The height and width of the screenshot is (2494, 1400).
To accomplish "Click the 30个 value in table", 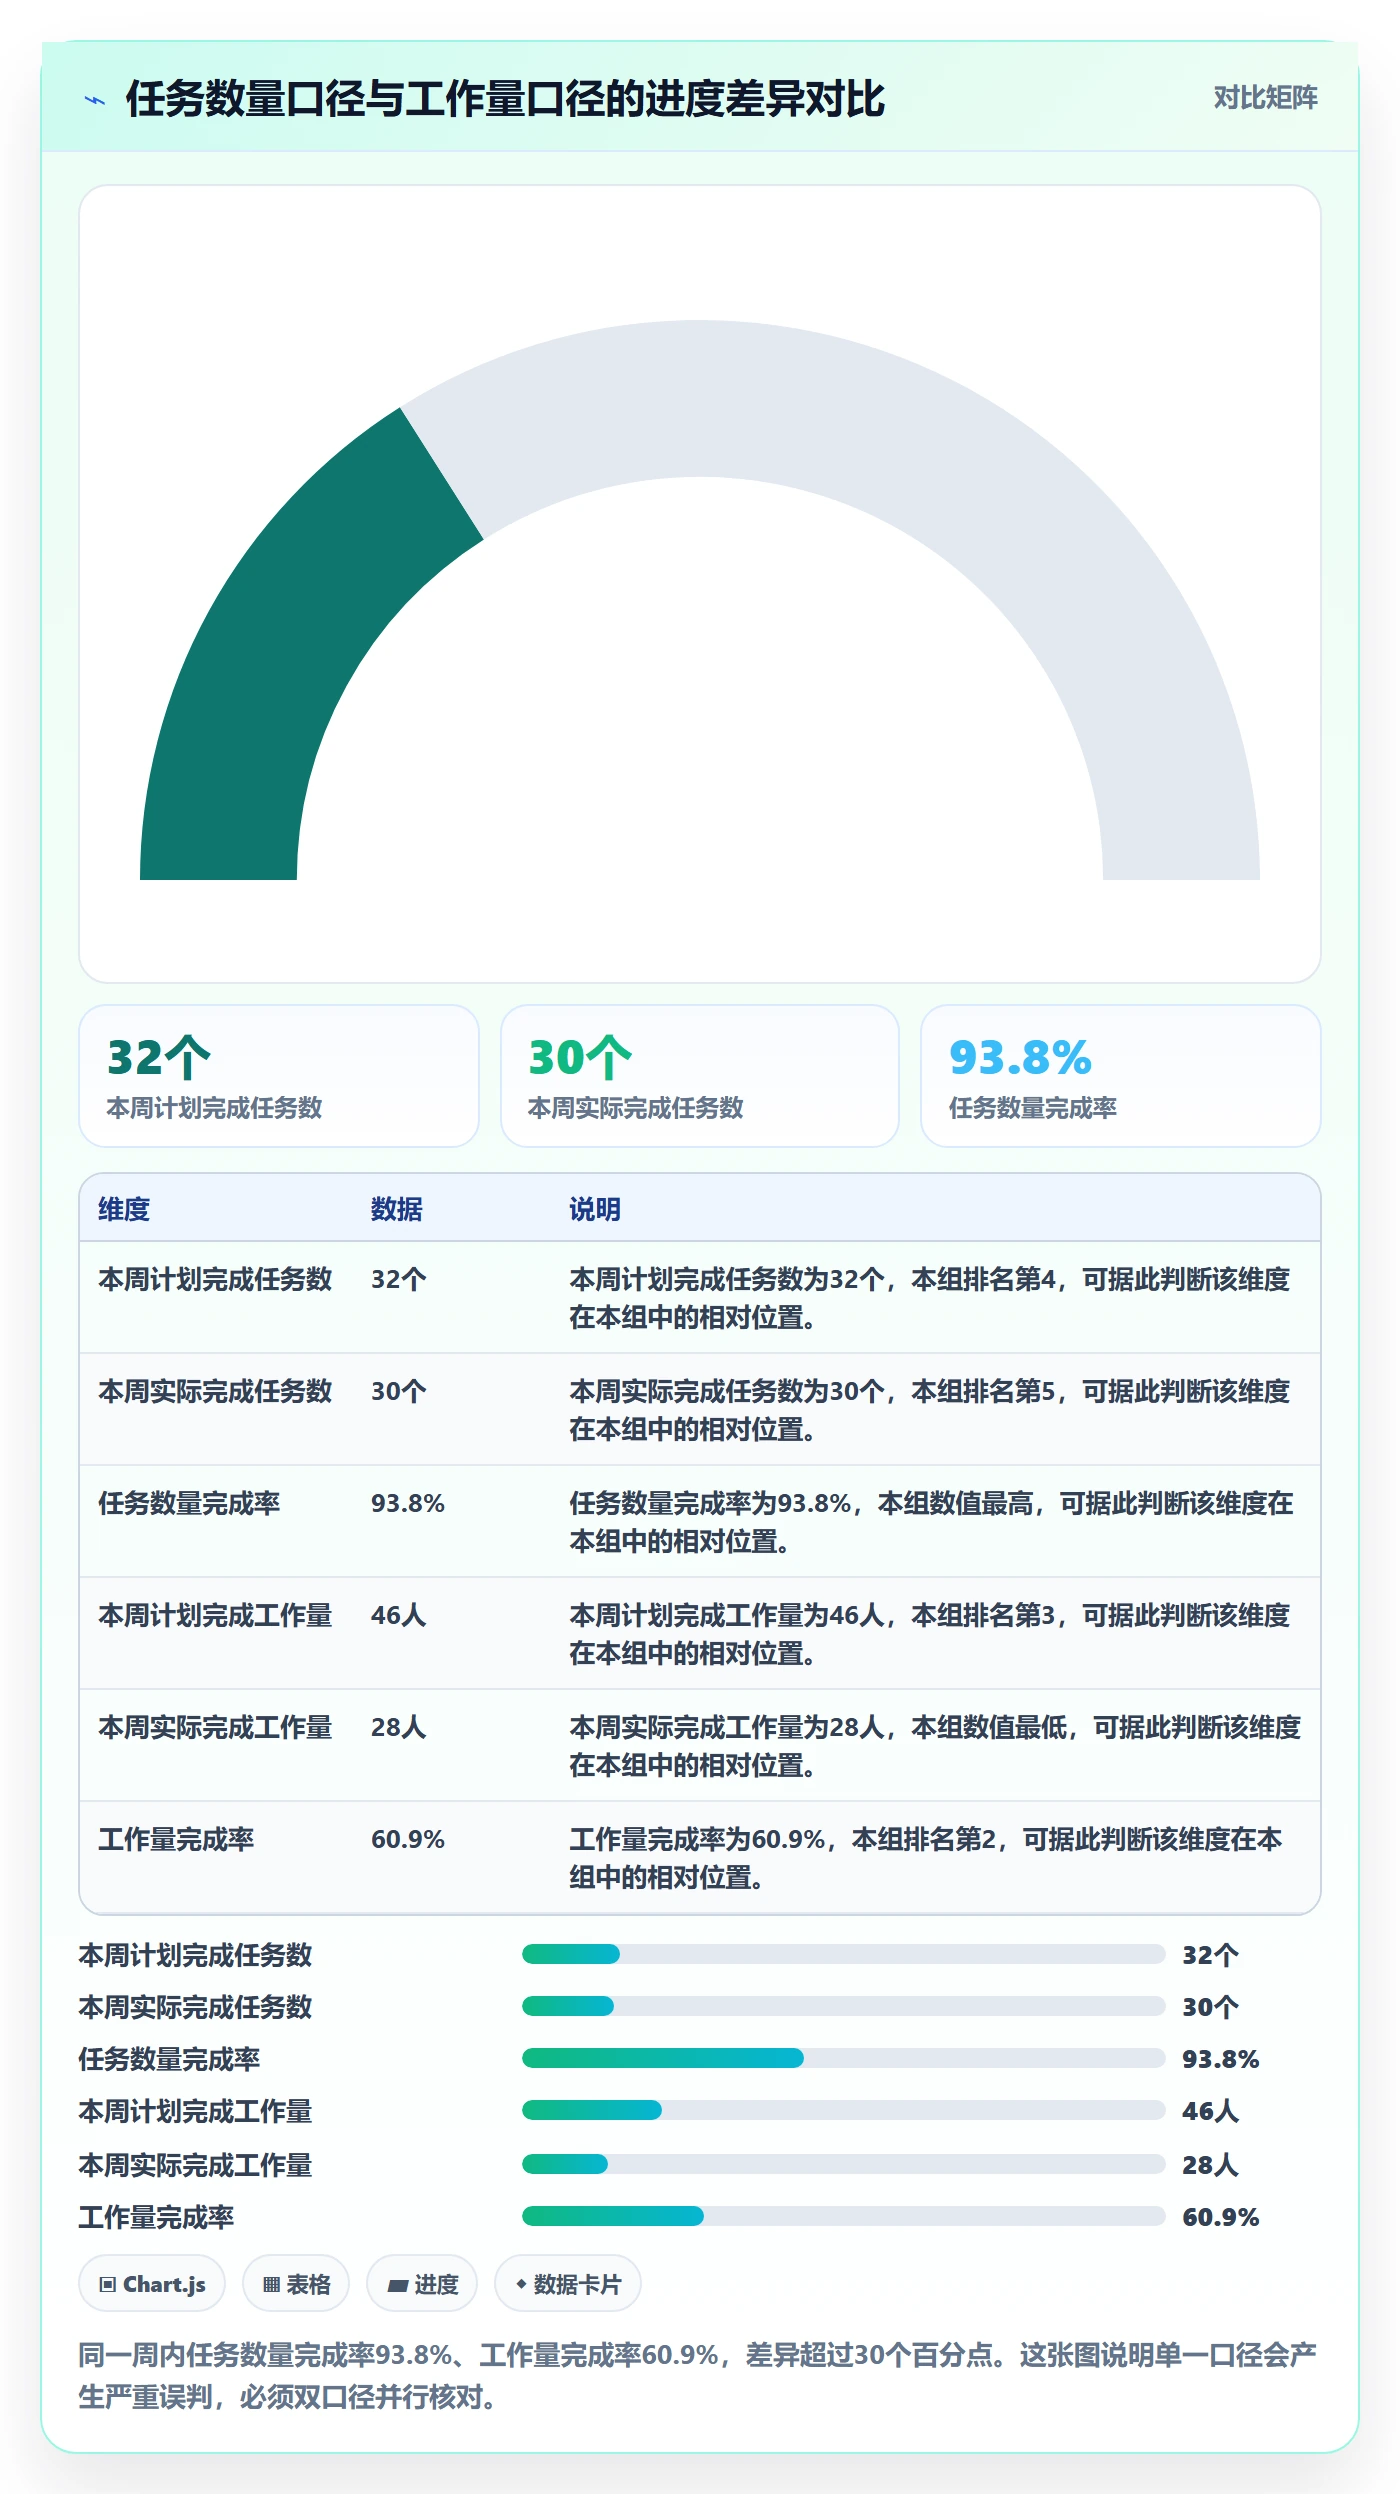I will click(x=399, y=1391).
